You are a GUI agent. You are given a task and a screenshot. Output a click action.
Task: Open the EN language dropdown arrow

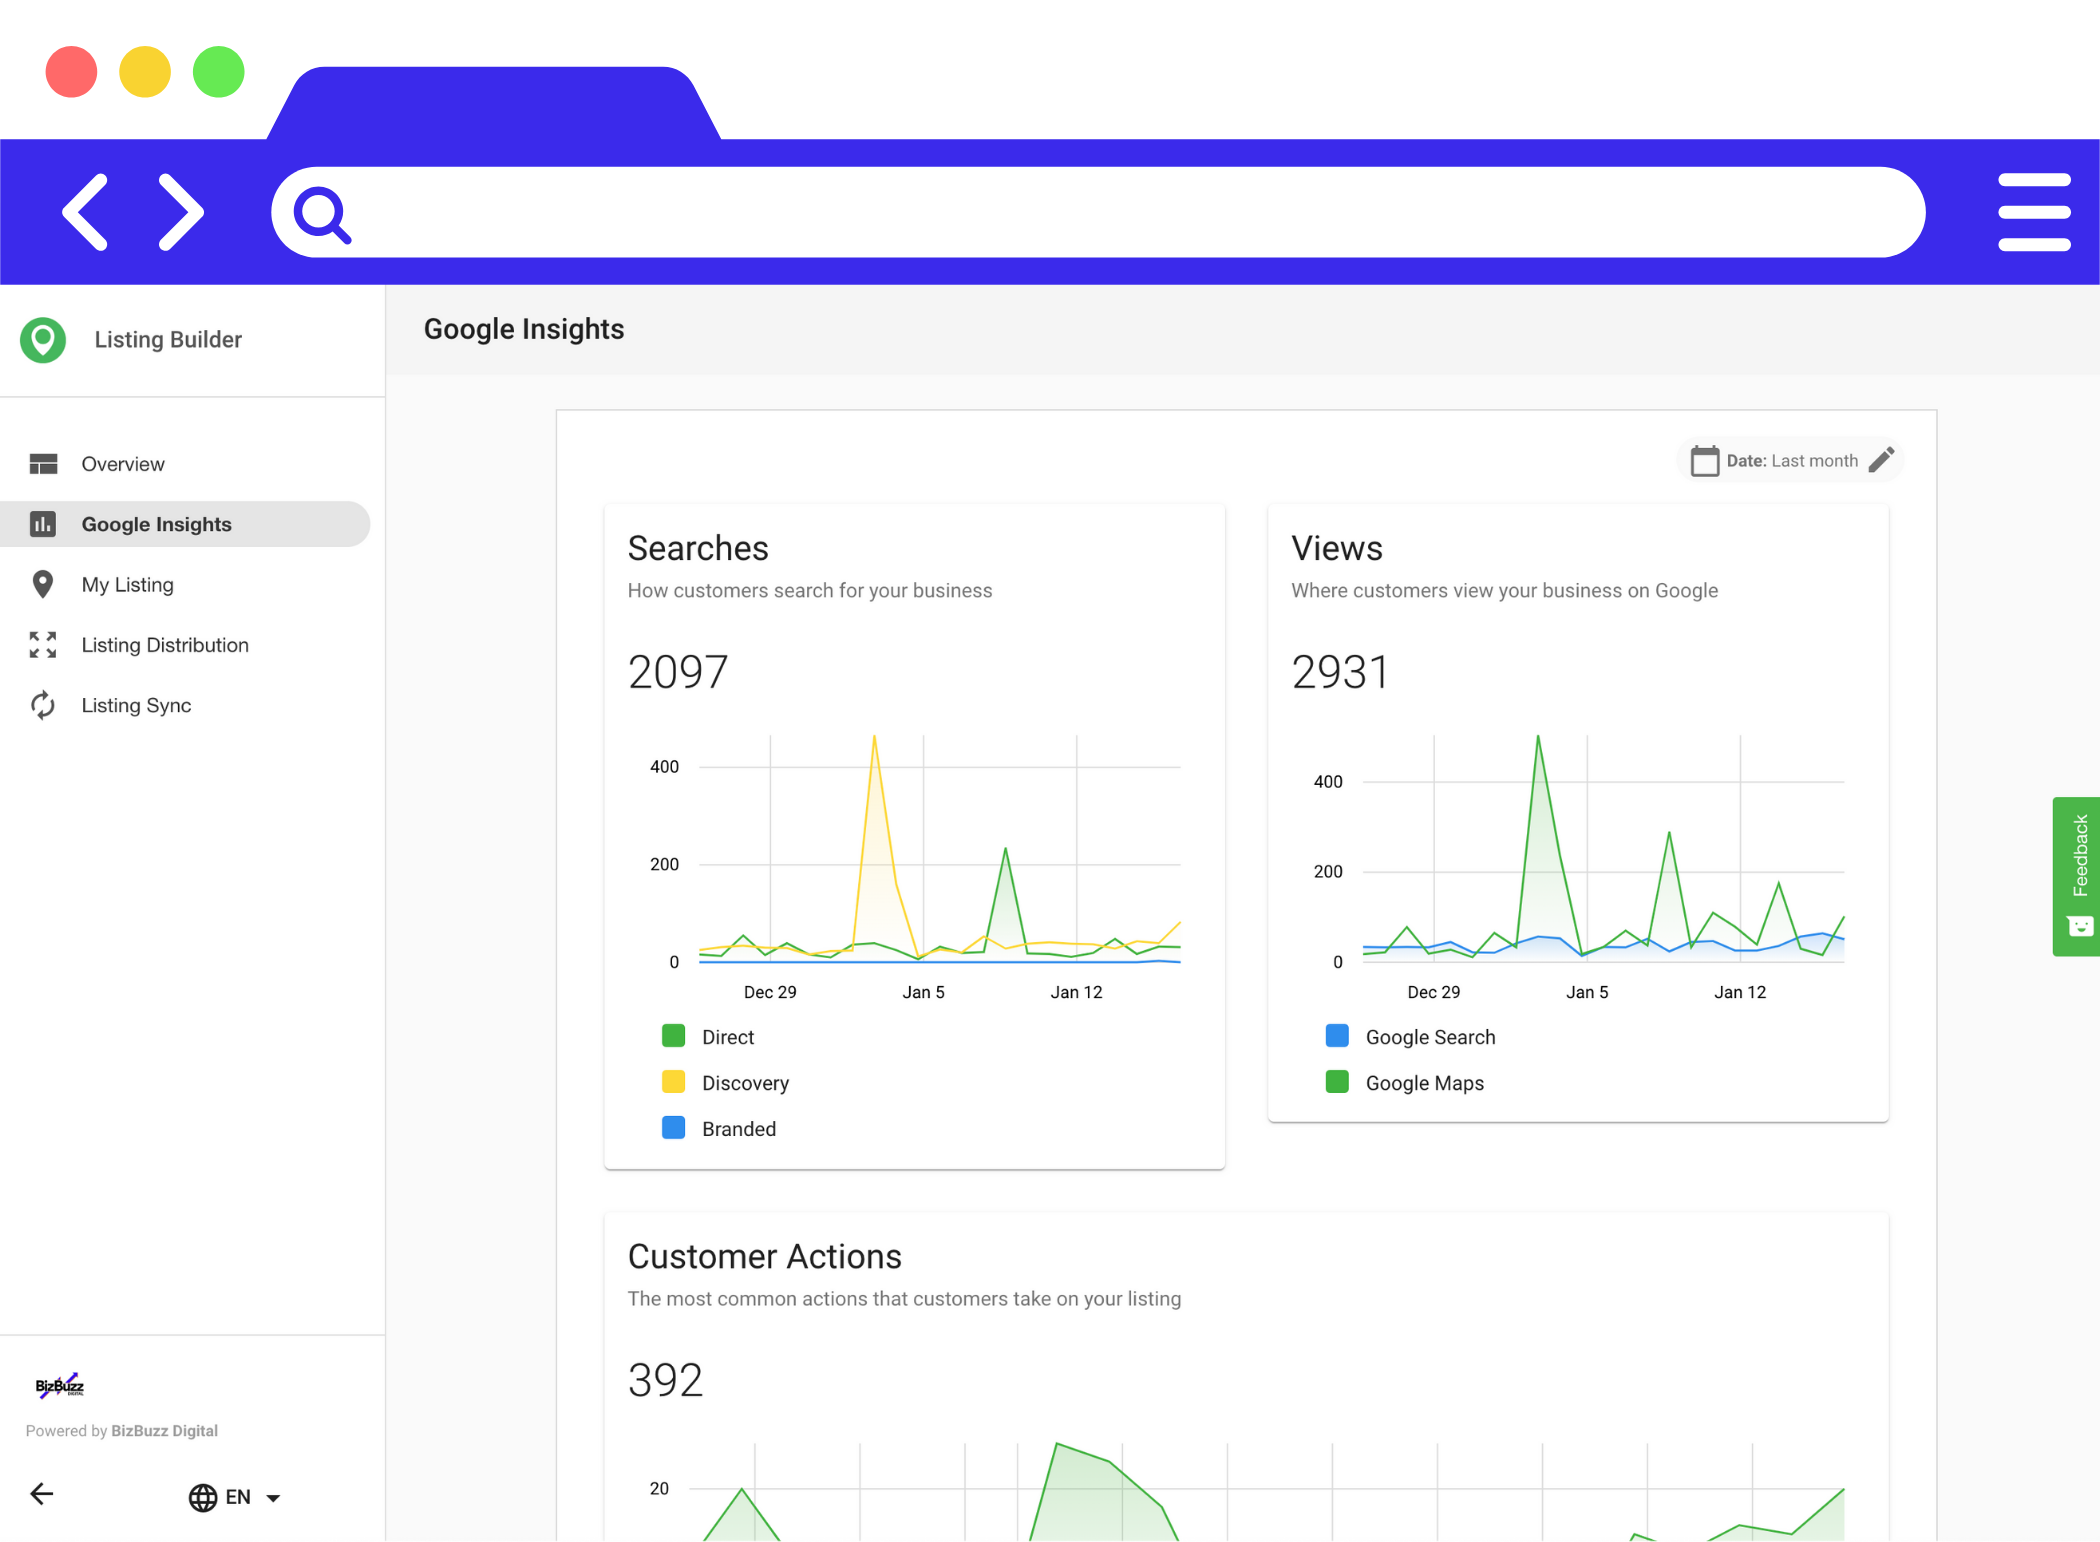[273, 1498]
